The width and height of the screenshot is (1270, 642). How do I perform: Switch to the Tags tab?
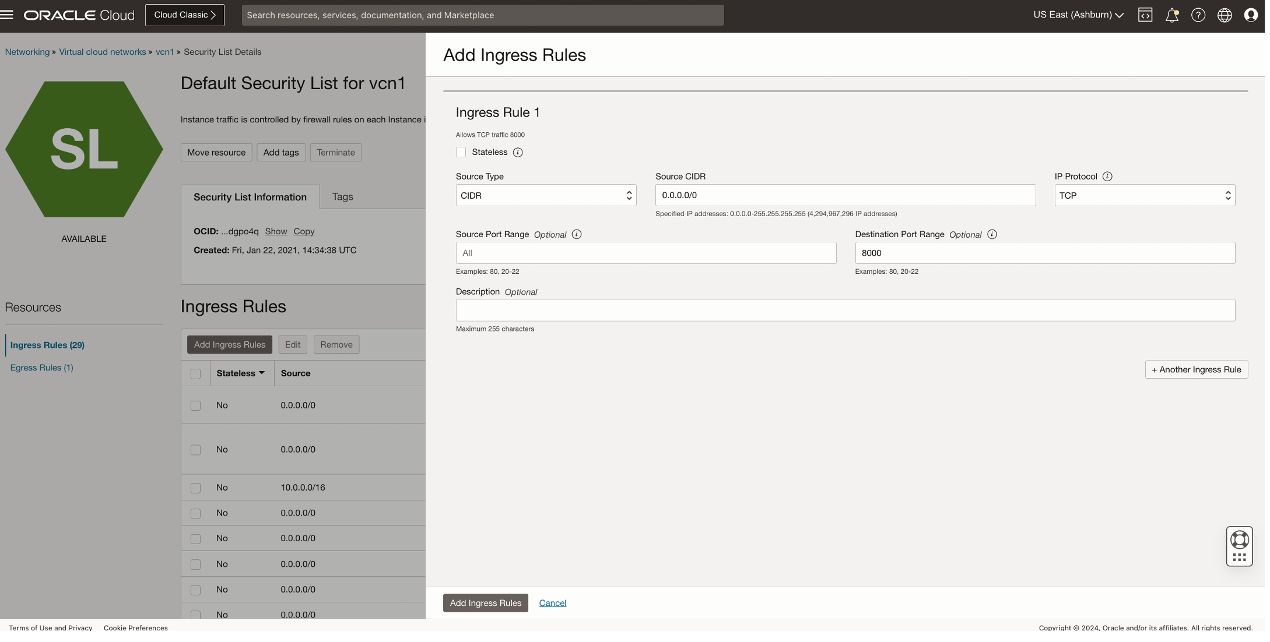coord(342,197)
